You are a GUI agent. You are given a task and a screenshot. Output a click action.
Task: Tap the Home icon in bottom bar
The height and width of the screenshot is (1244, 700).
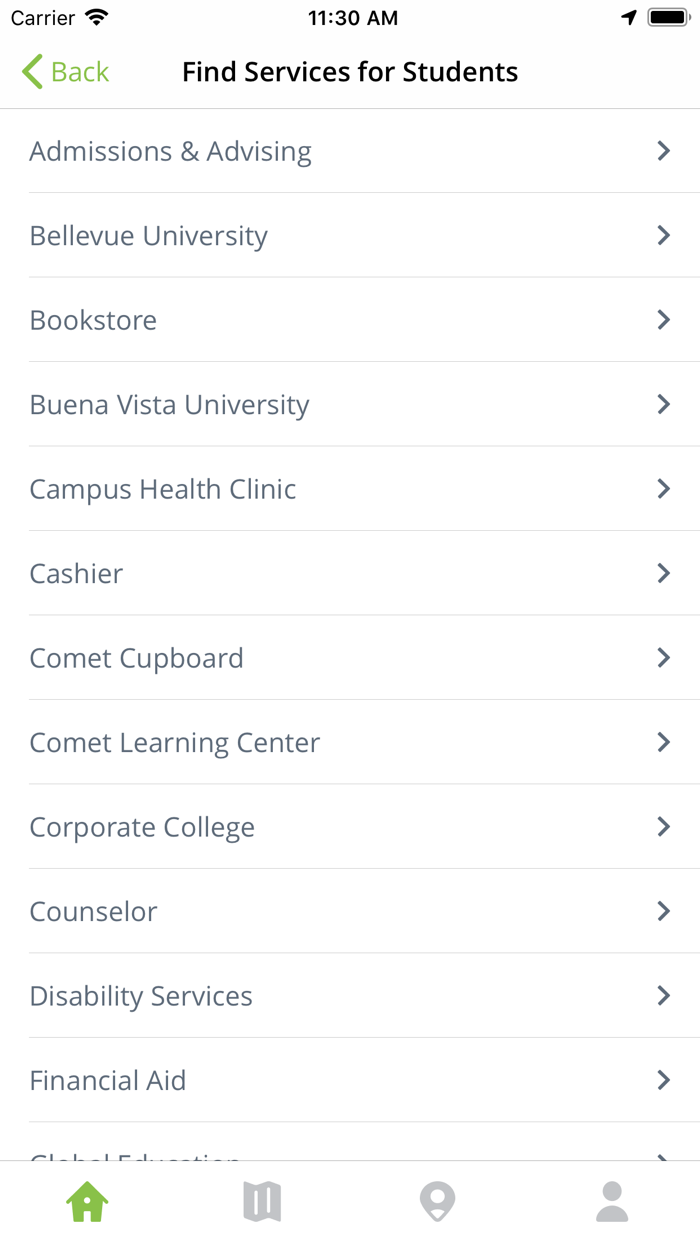click(x=87, y=1201)
